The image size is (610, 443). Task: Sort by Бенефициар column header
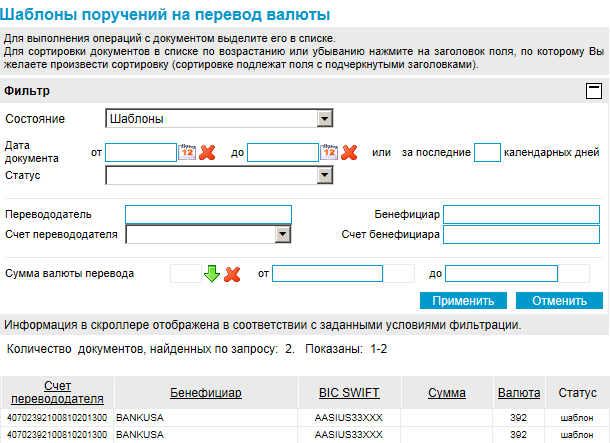206,393
